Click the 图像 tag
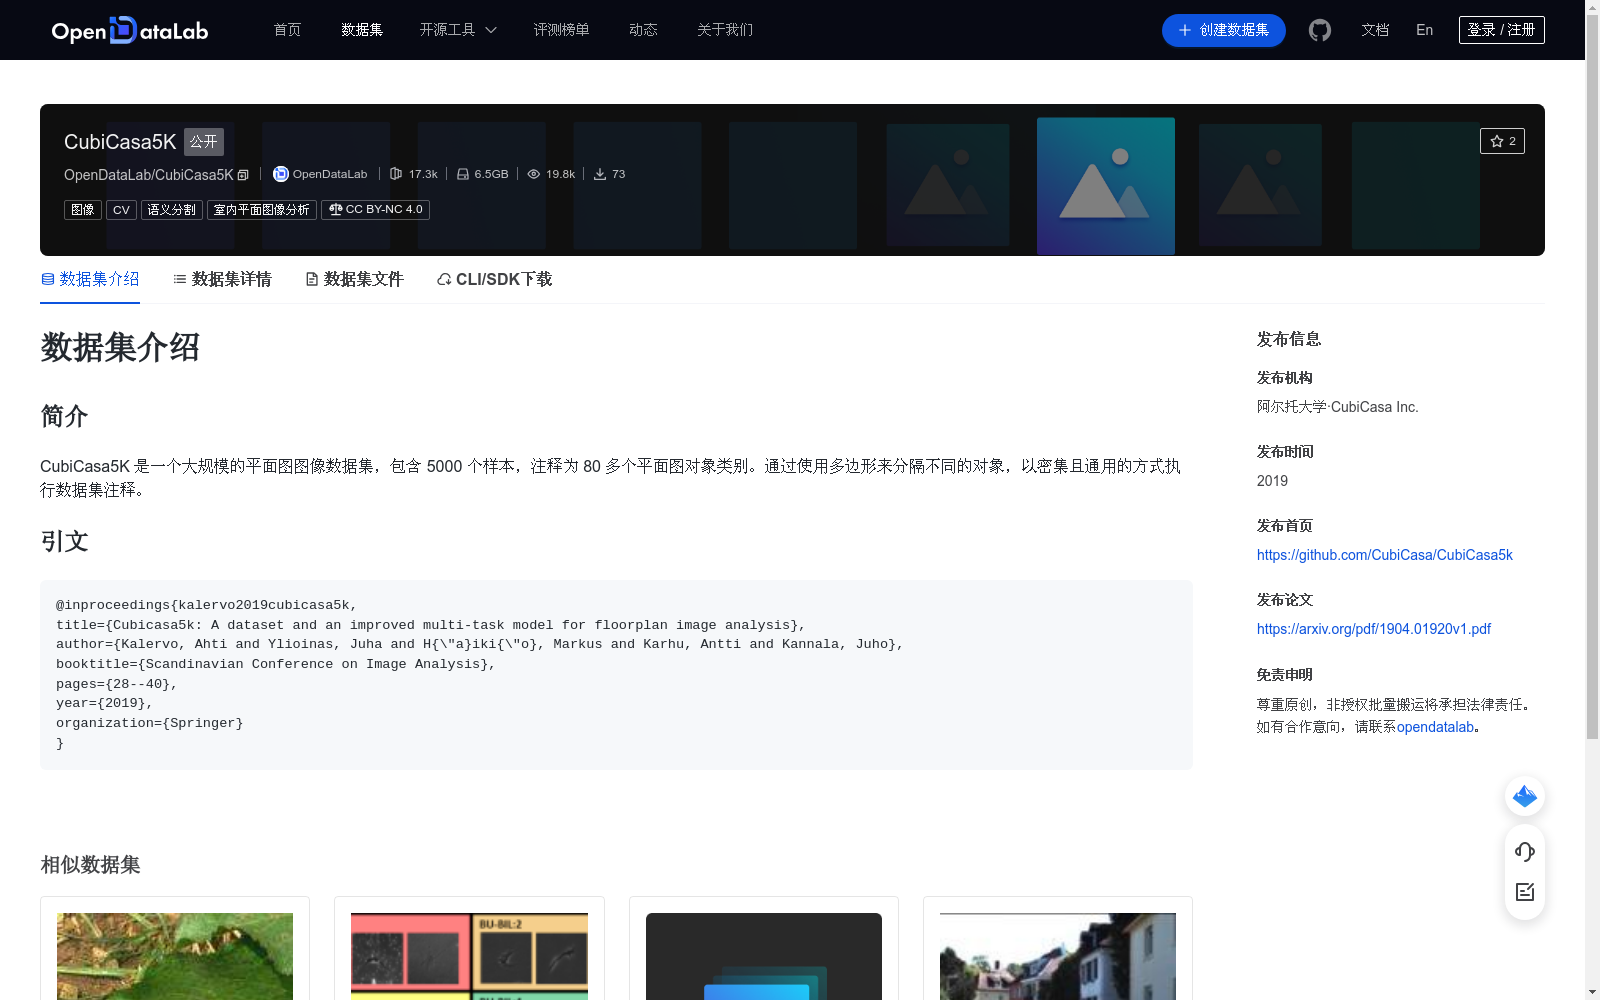 tap(83, 210)
